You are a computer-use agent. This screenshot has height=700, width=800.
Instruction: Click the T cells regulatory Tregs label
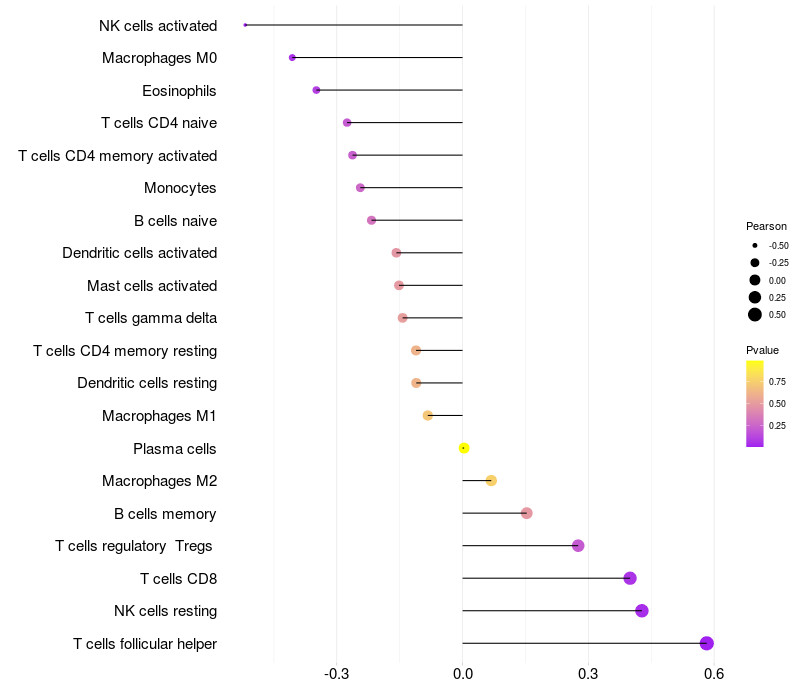(x=134, y=546)
